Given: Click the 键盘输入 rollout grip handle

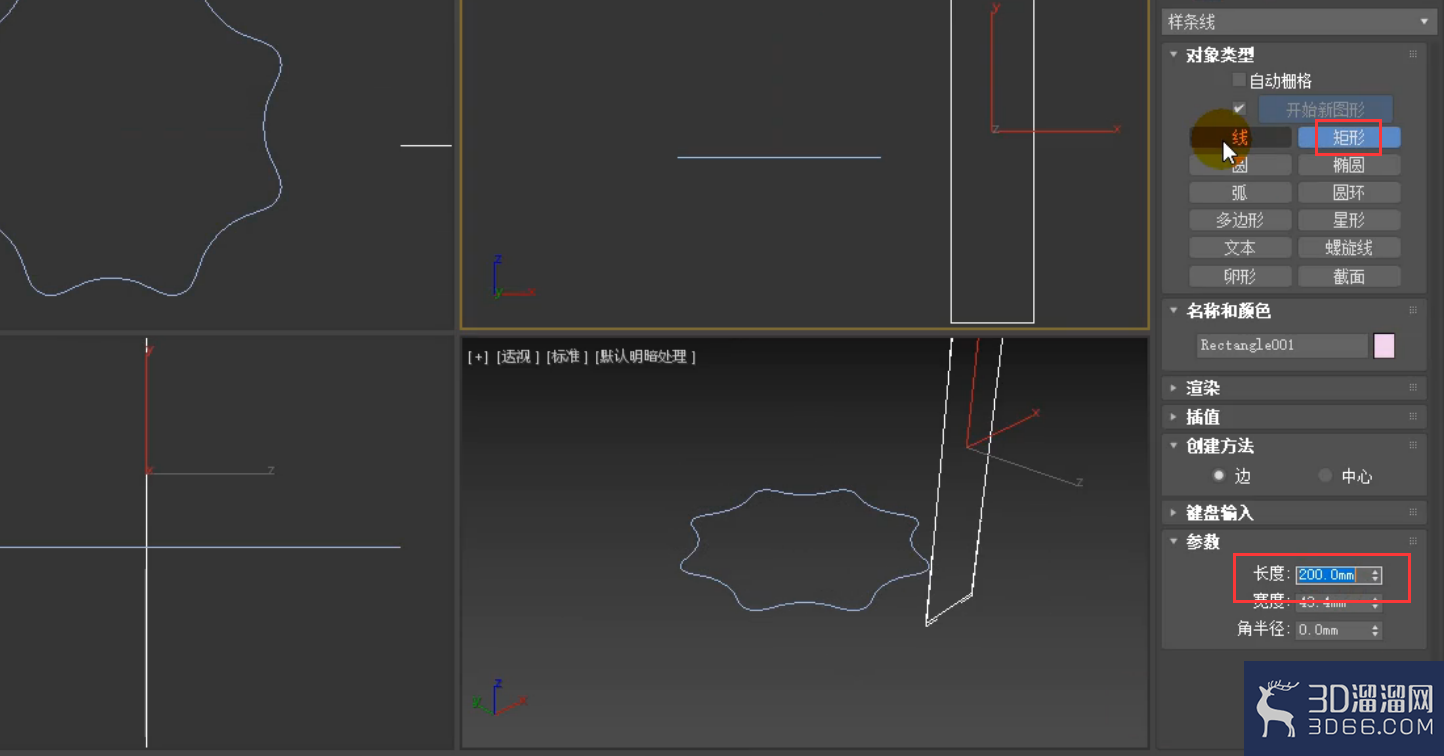Looking at the screenshot, I should tap(1413, 513).
